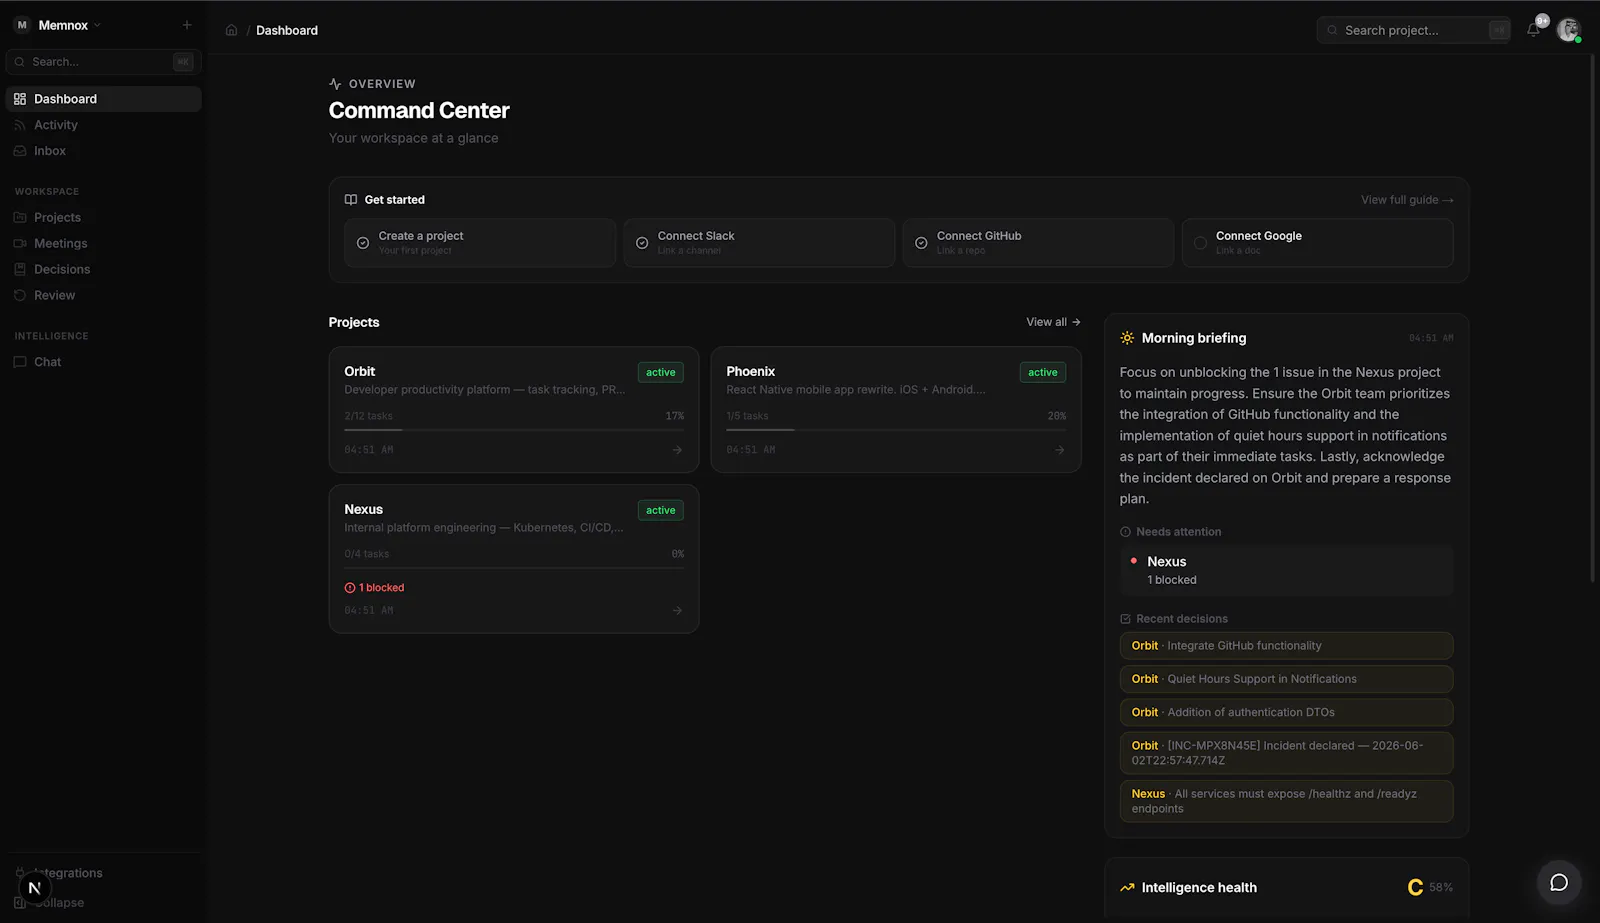Click the round N logo badge
The width and height of the screenshot is (1600, 923).
click(x=34, y=887)
